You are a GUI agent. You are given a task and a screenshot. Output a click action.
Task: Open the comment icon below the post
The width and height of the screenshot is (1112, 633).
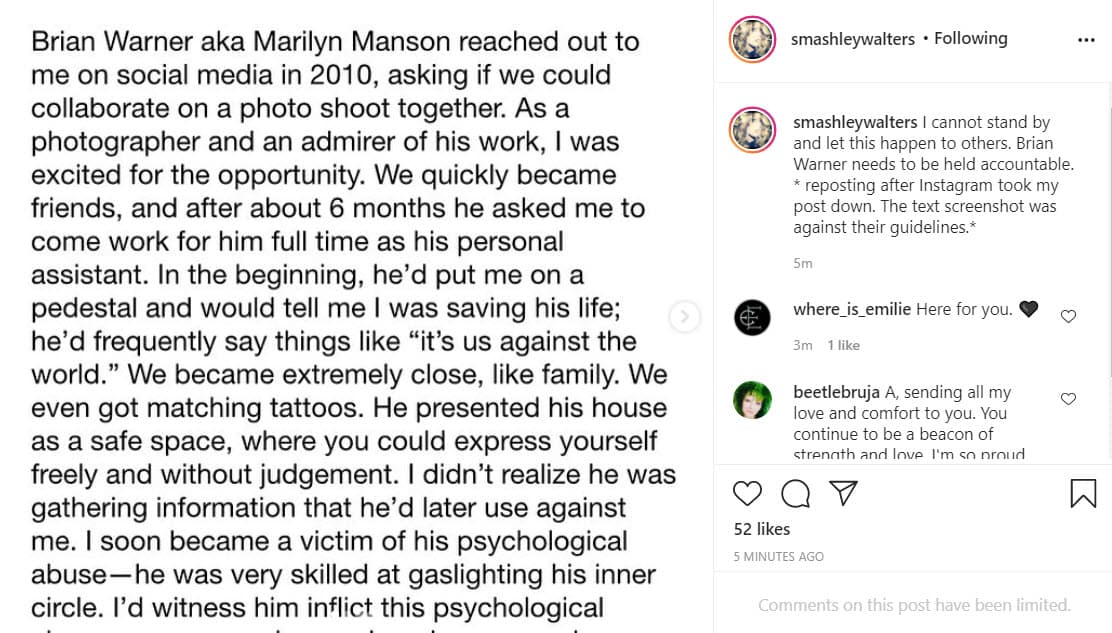coord(795,493)
